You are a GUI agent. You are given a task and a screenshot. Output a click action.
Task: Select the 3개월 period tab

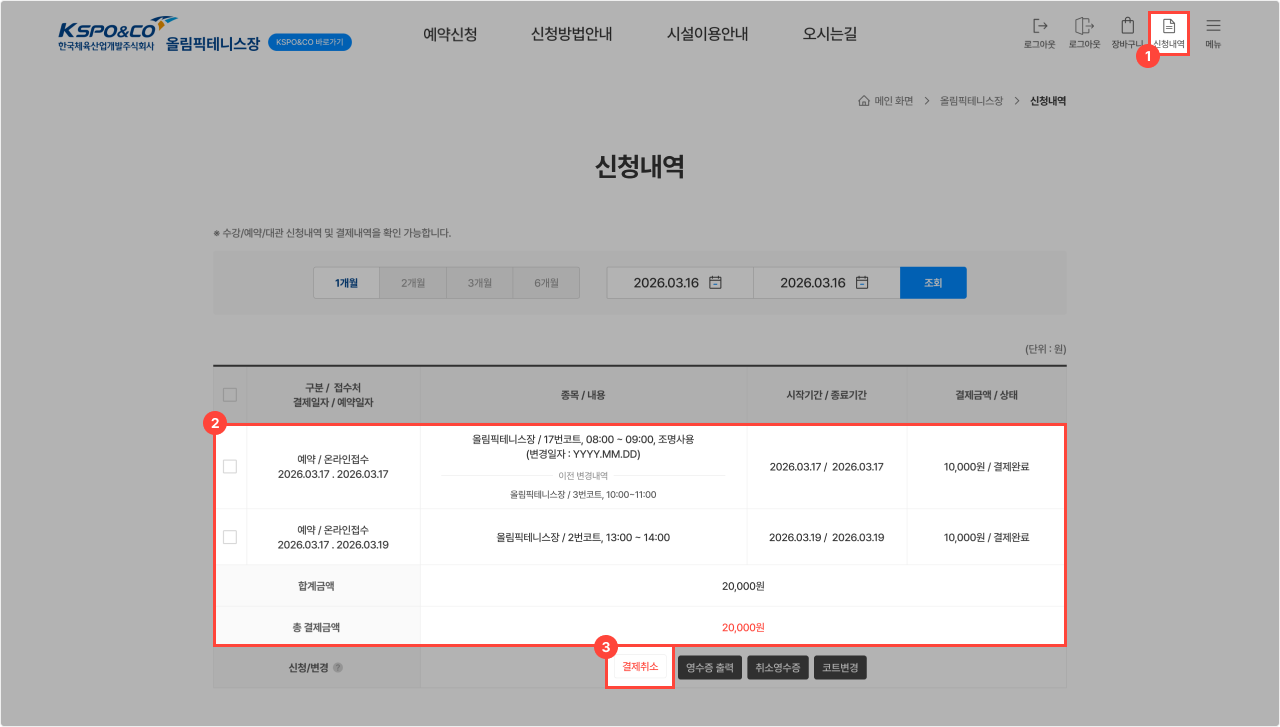tap(480, 283)
